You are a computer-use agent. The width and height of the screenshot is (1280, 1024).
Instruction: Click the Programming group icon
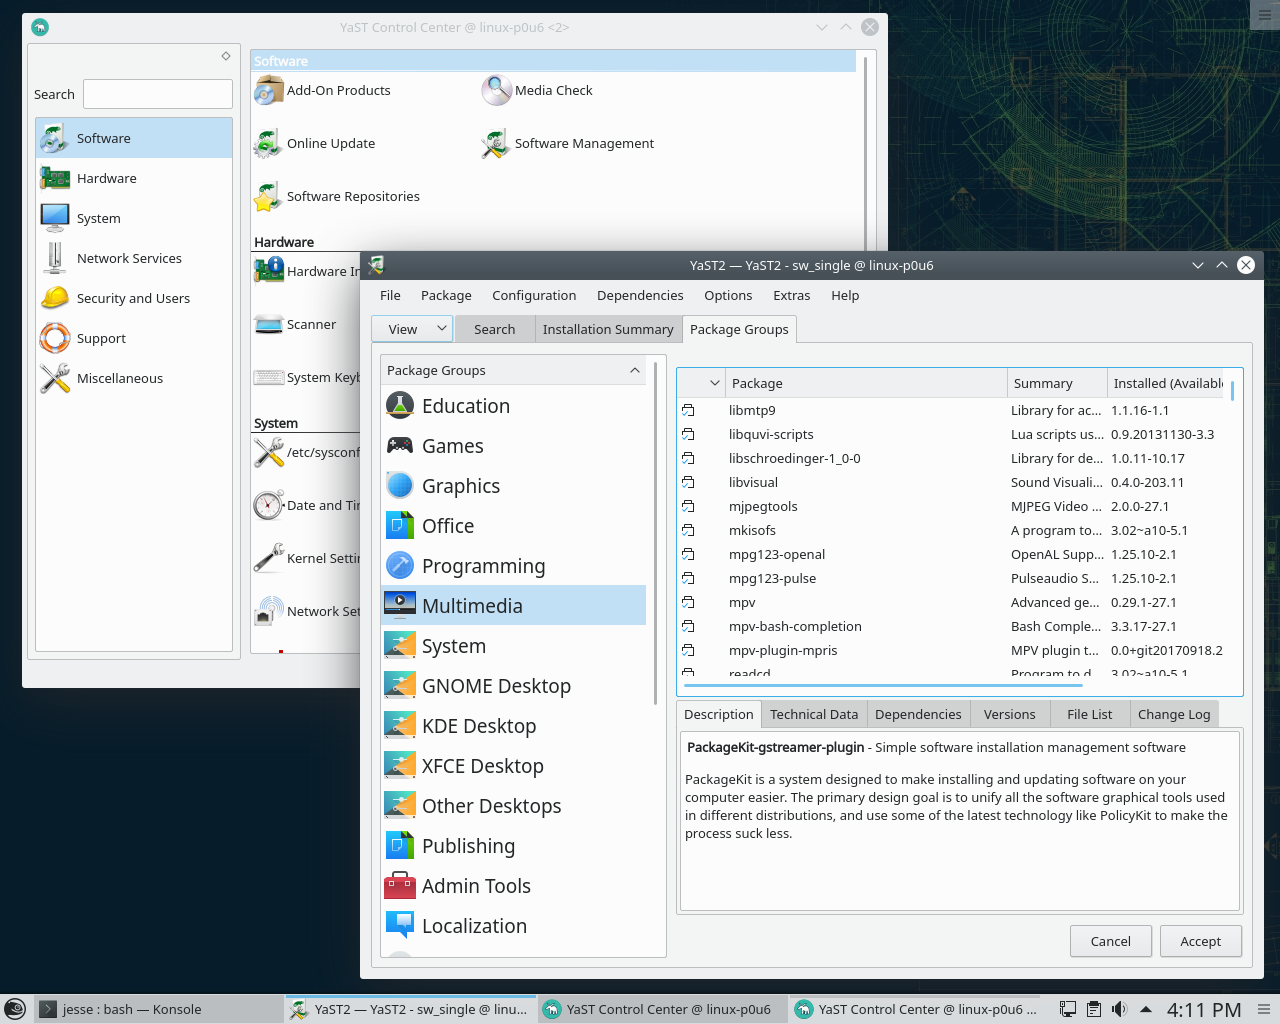[x=400, y=566]
